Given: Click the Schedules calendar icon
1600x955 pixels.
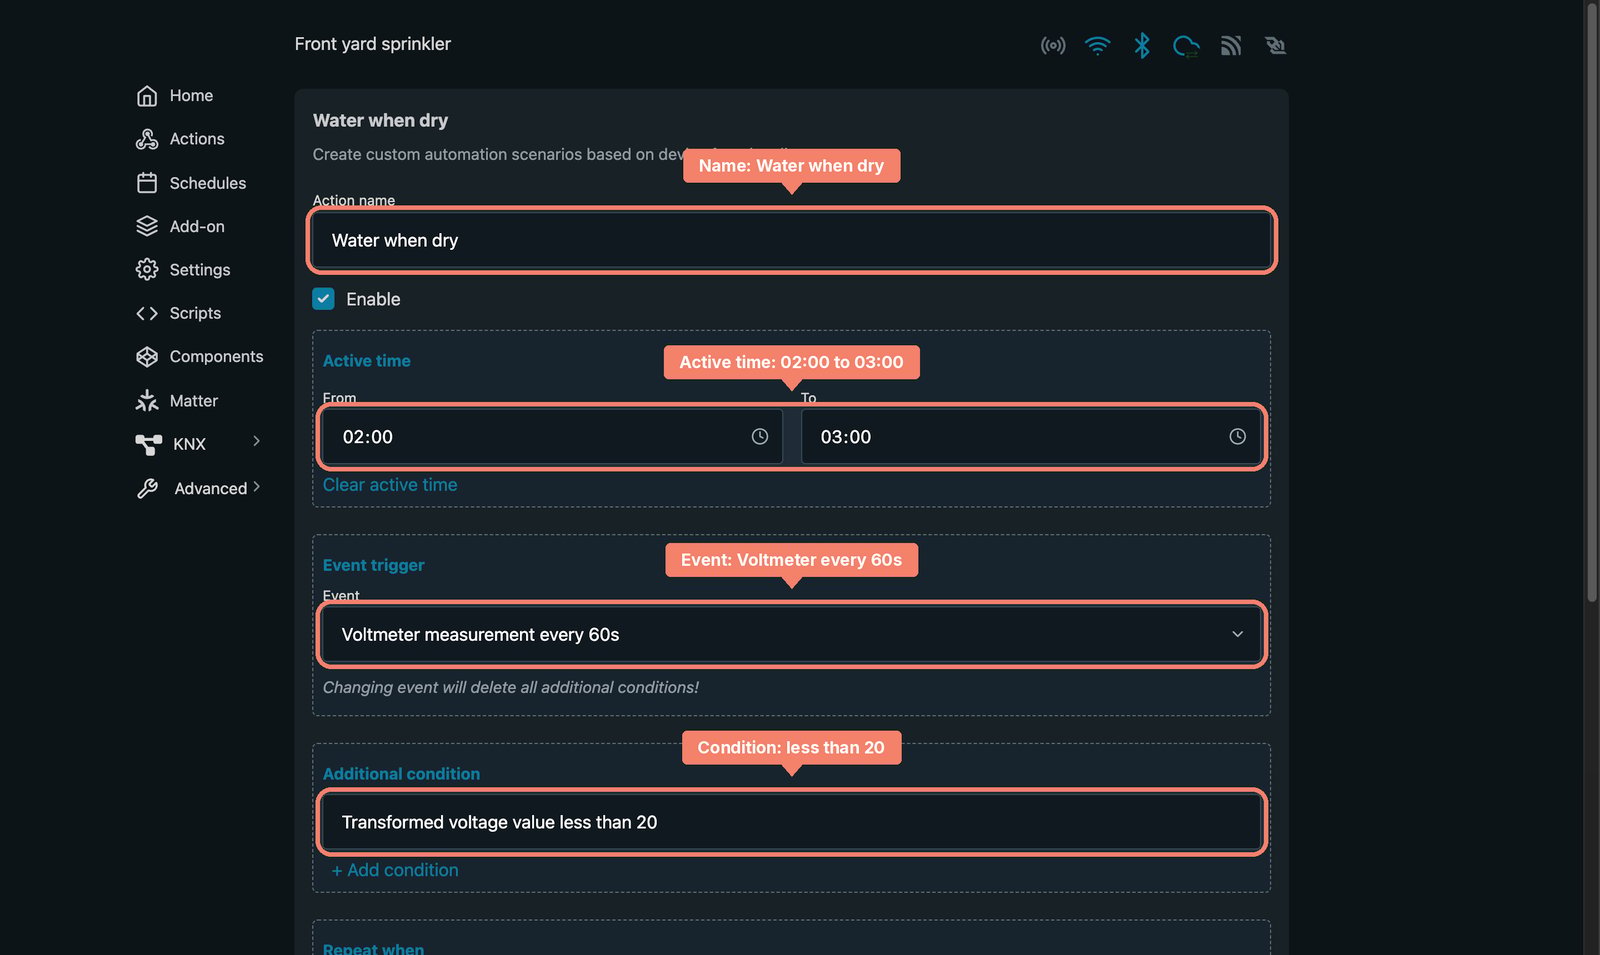Looking at the screenshot, I should click(x=147, y=183).
